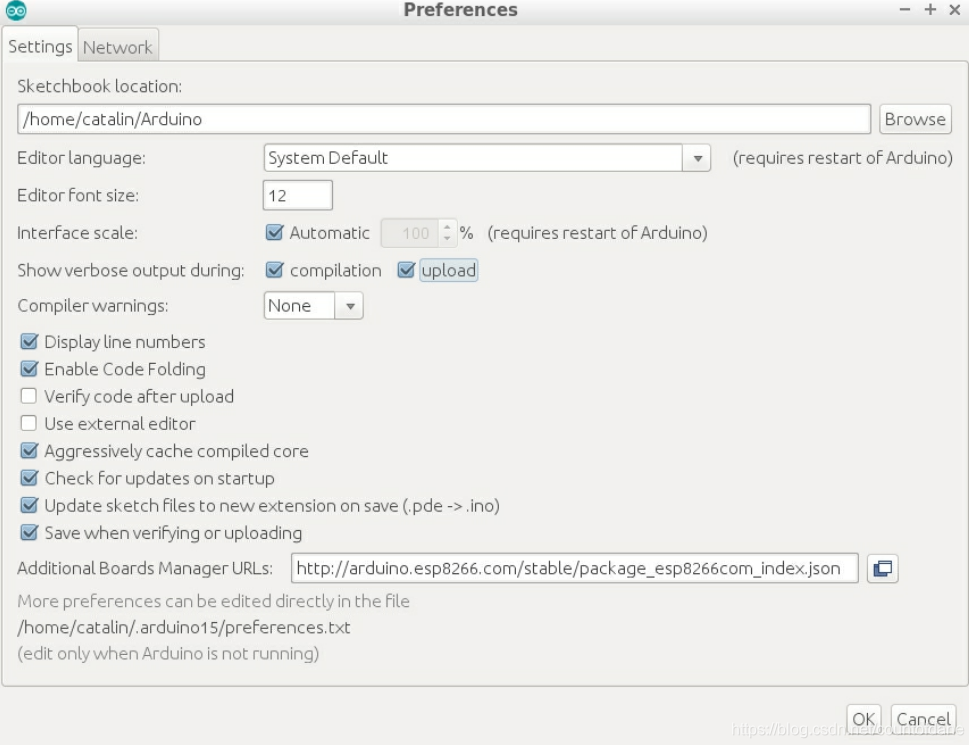The image size is (974, 748).
Task: Toggle verbose output during compilation checkbox
Action: (276, 271)
